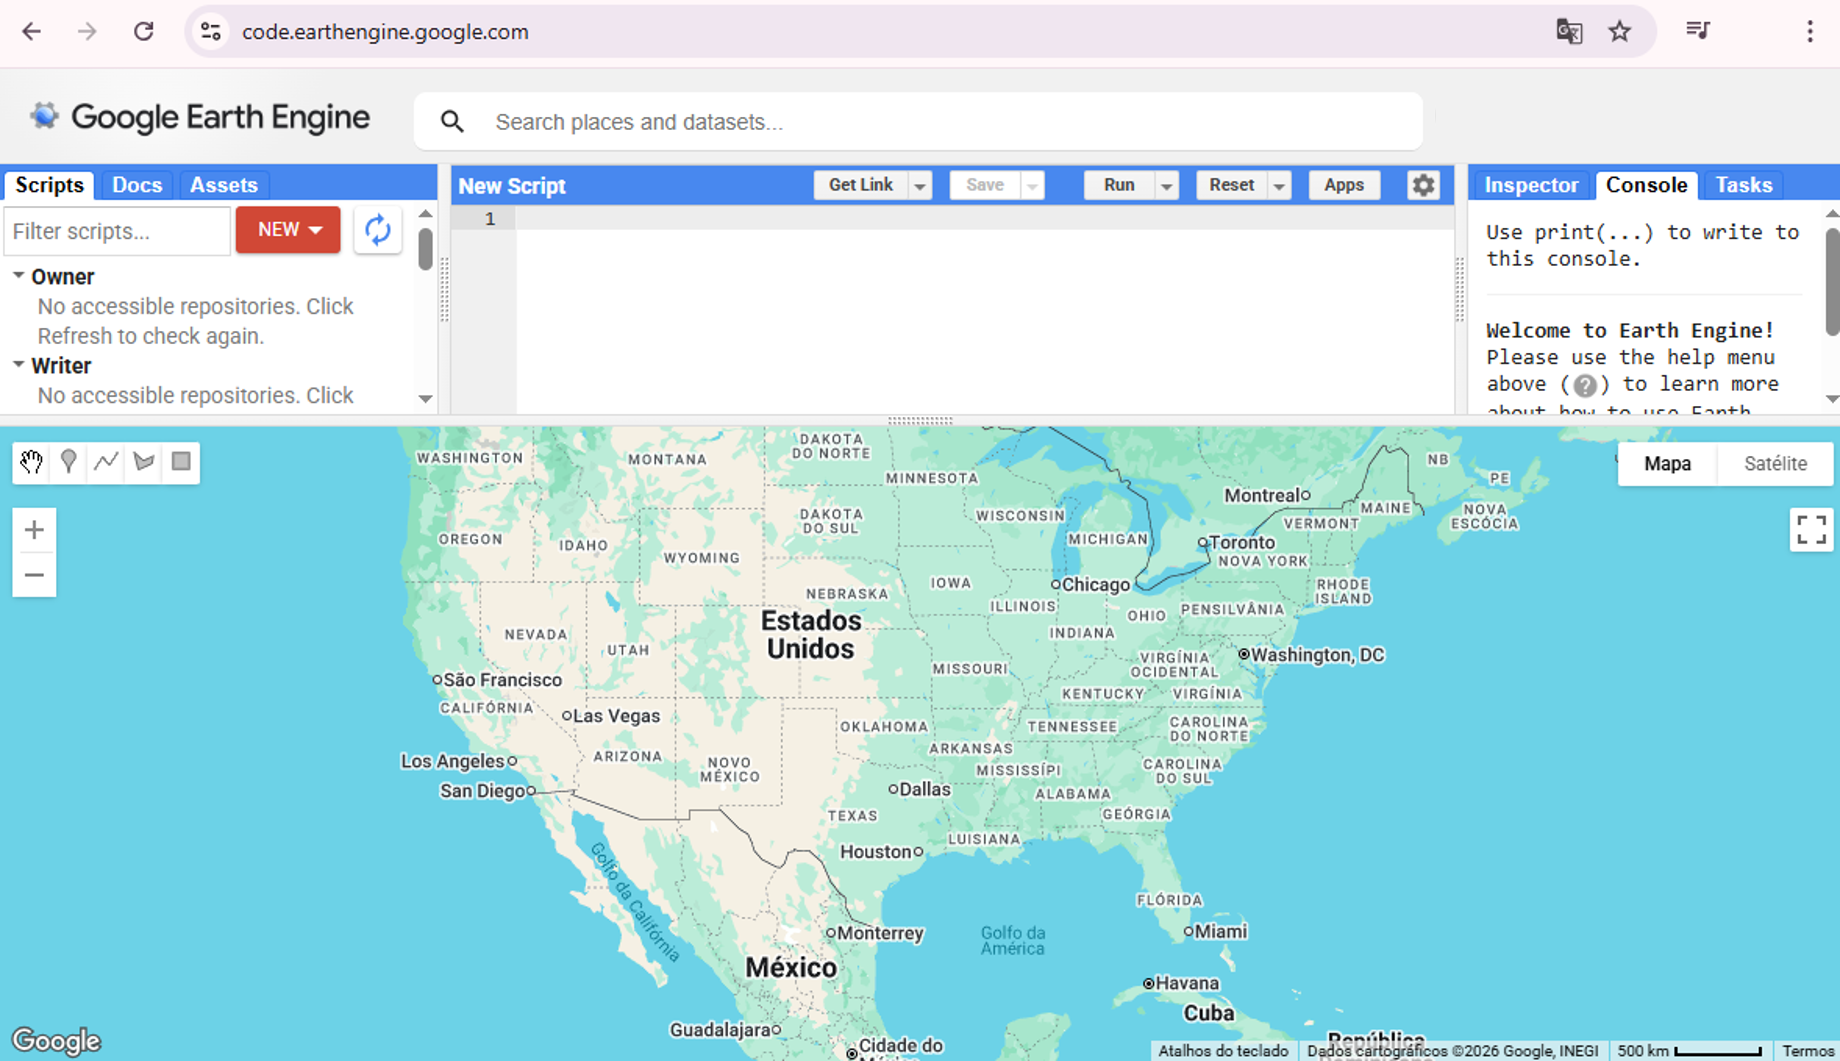
Task: Collapse the Owner repository group
Action: click(x=18, y=276)
